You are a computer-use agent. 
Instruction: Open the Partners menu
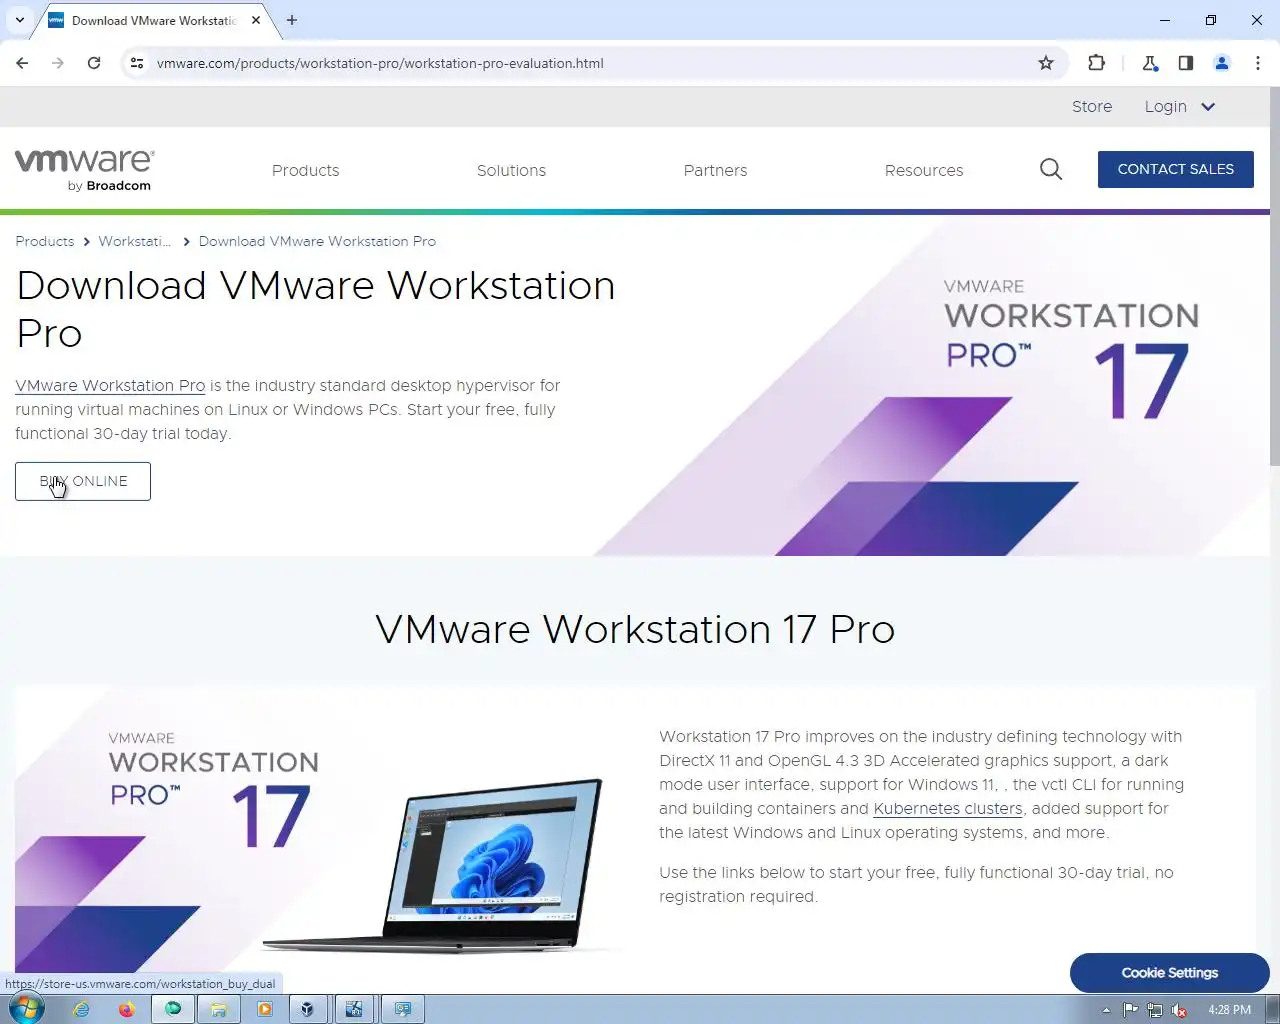tap(715, 170)
